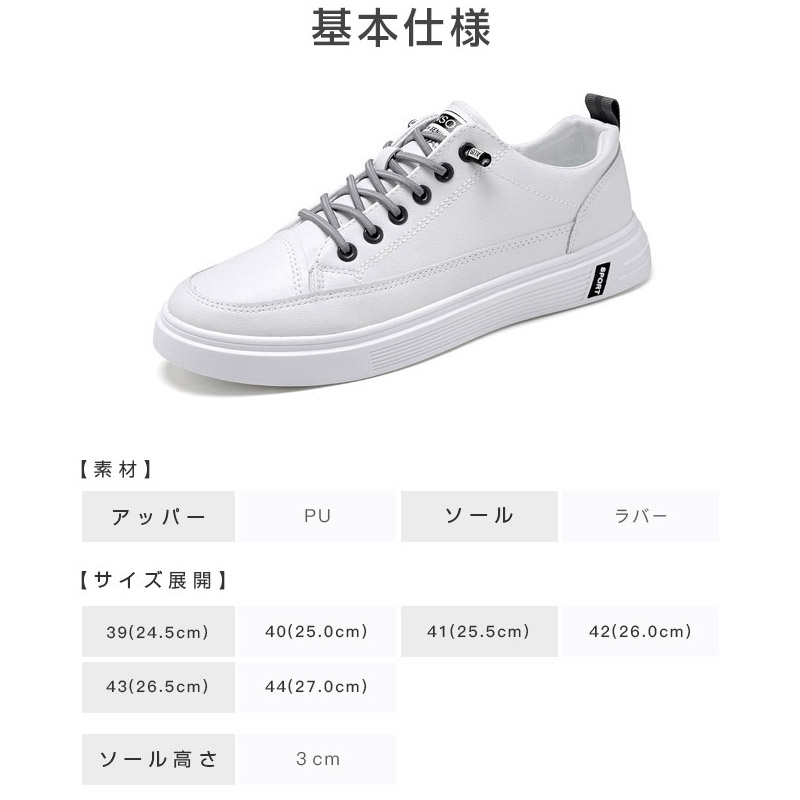Choose size 39(24.5cm)

click(158, 632)
